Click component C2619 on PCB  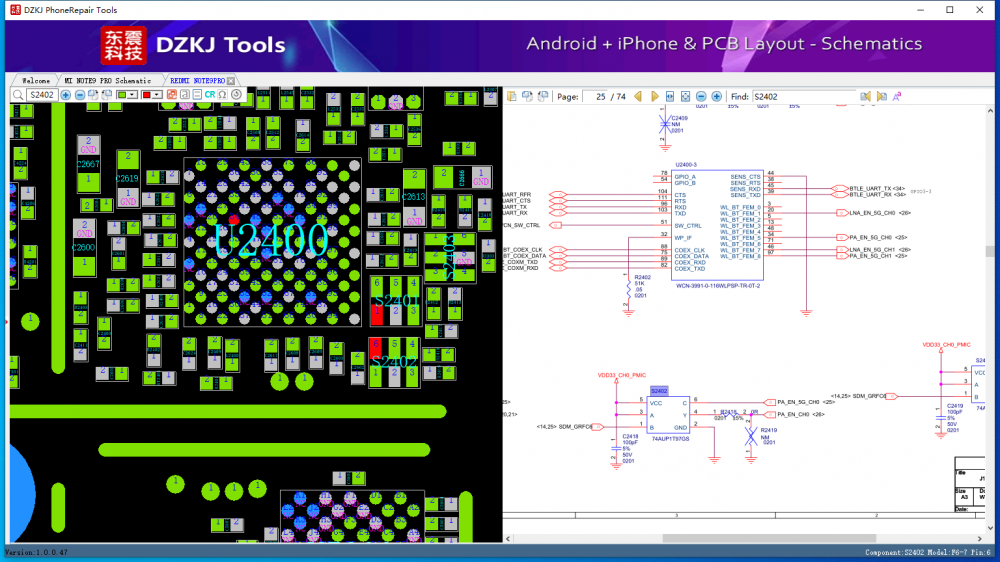(128, 179)
